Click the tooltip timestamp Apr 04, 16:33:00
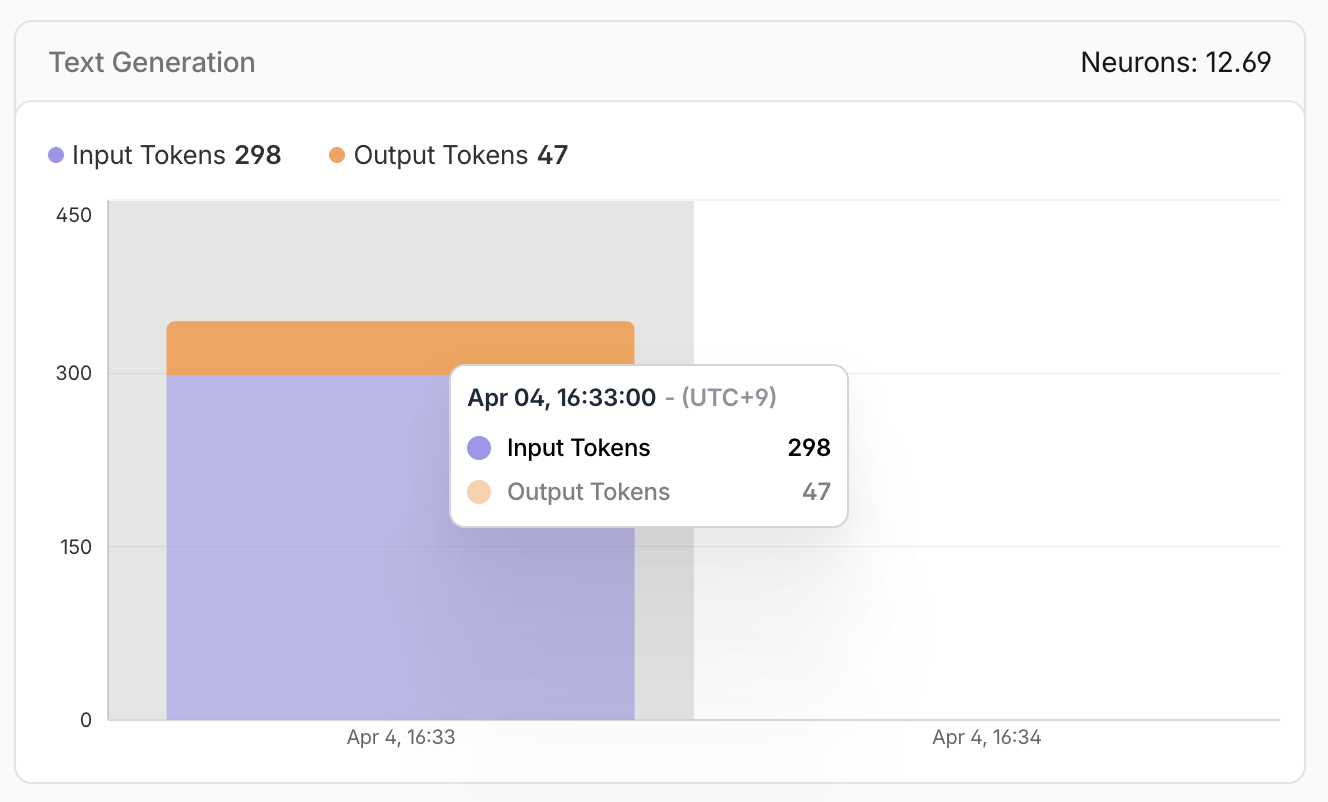 tap(561, 398)
